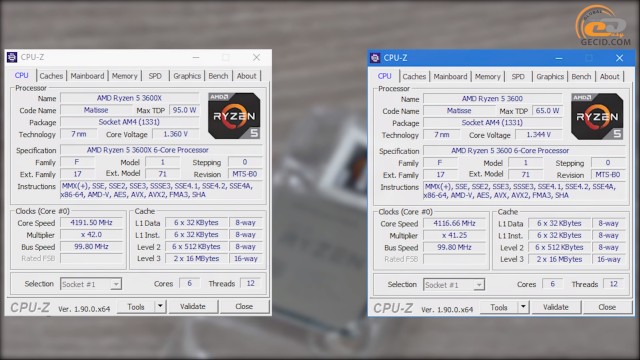Click Validate in the left CPU-Z window
Viewport: 640px width, 360px height.
coord(193,307)
